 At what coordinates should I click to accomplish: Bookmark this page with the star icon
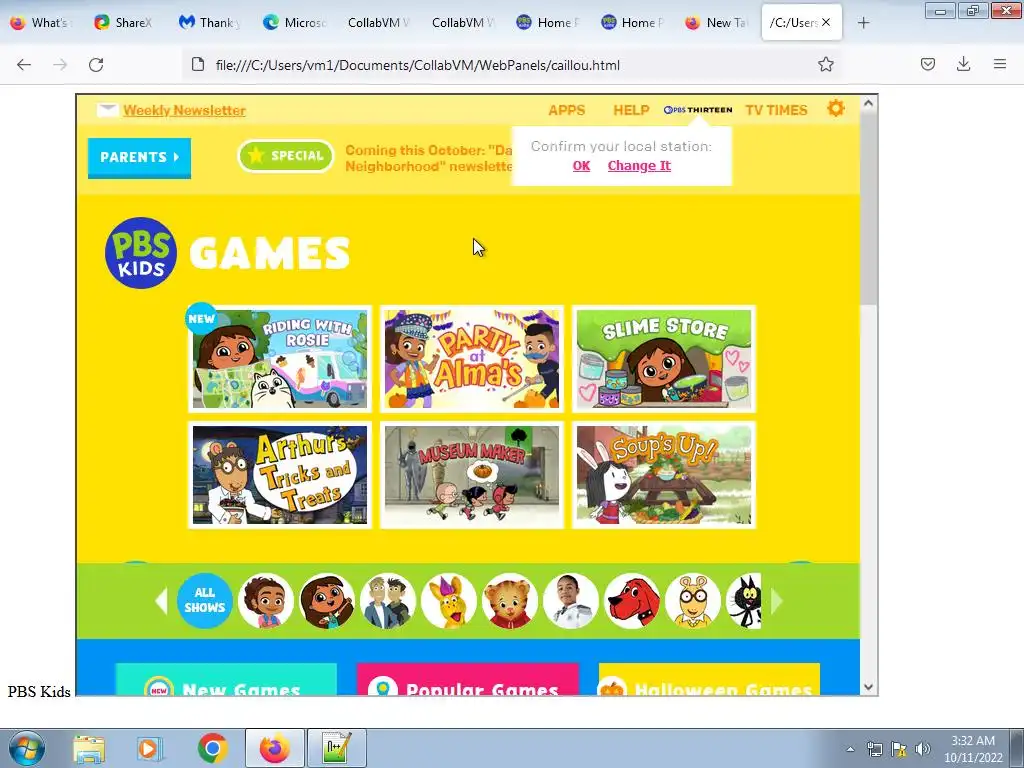825,64
